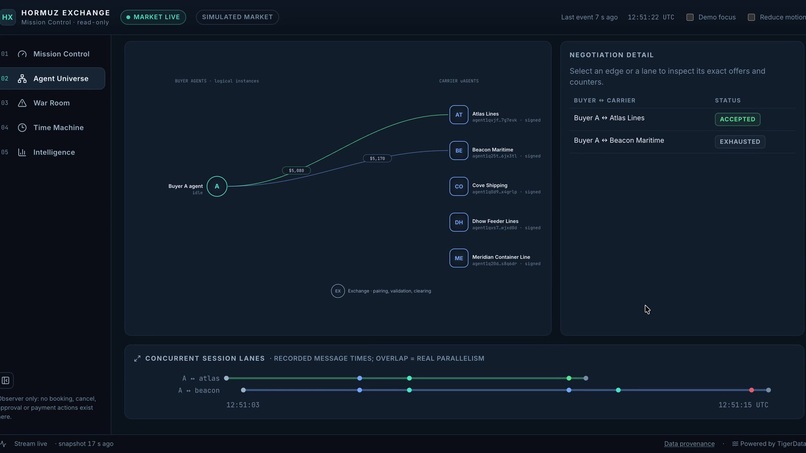806x453 pixels.
Task: Open Mission Control gauge icon
Action: click(22, 54)
